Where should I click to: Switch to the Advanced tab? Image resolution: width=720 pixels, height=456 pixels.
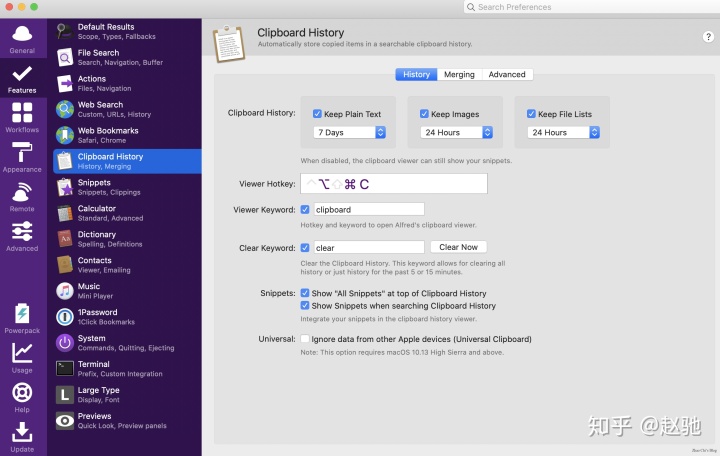[507, 74]
